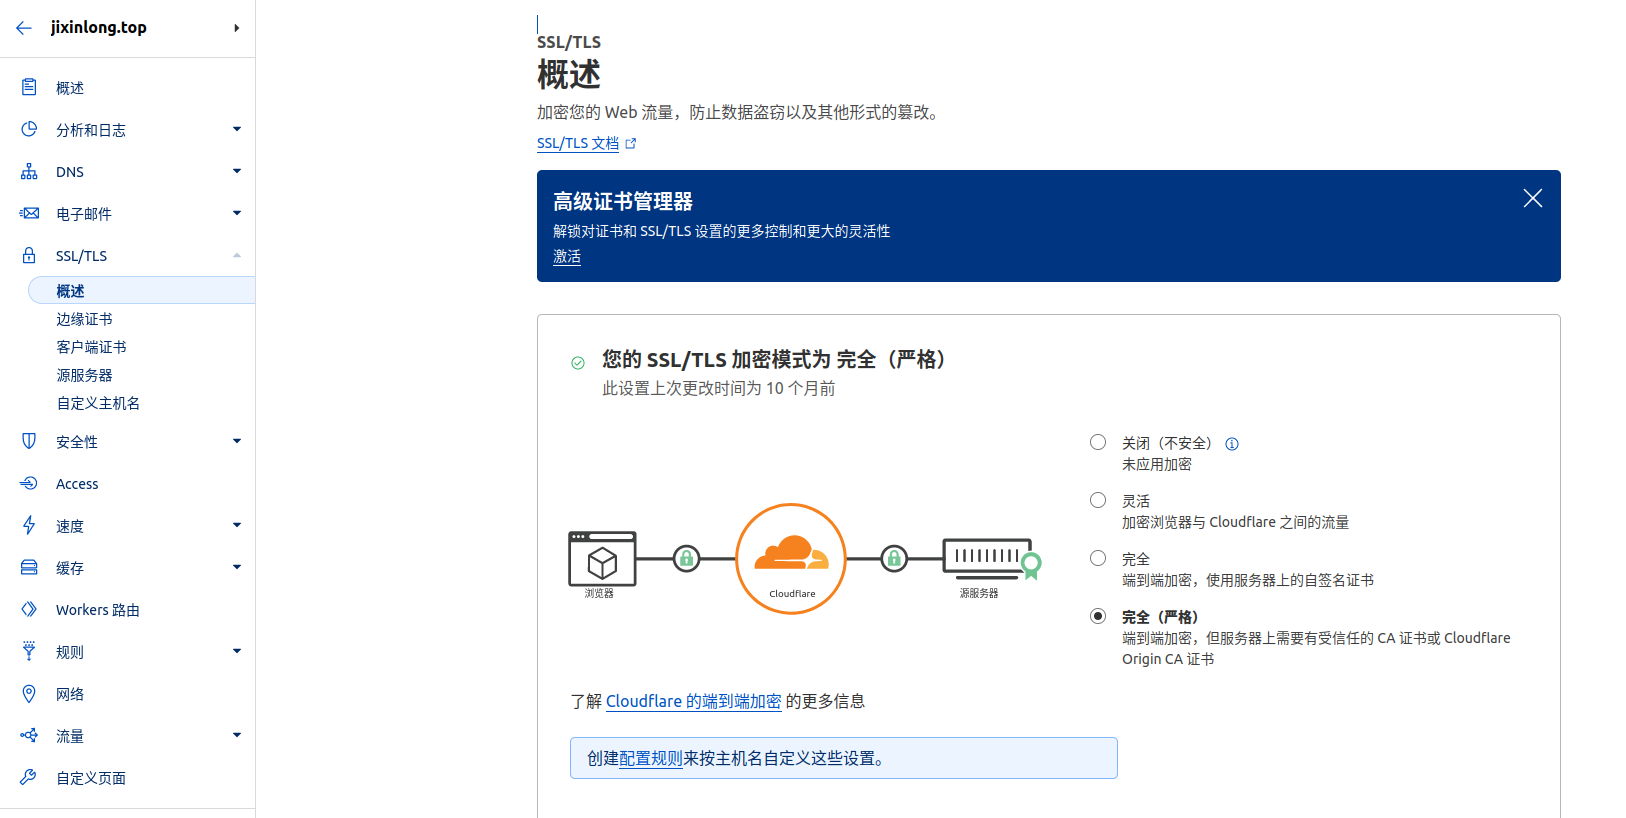Select the 关闭（不安全）encryption mode
1626x818 pixels.
tap(1098, 442)
